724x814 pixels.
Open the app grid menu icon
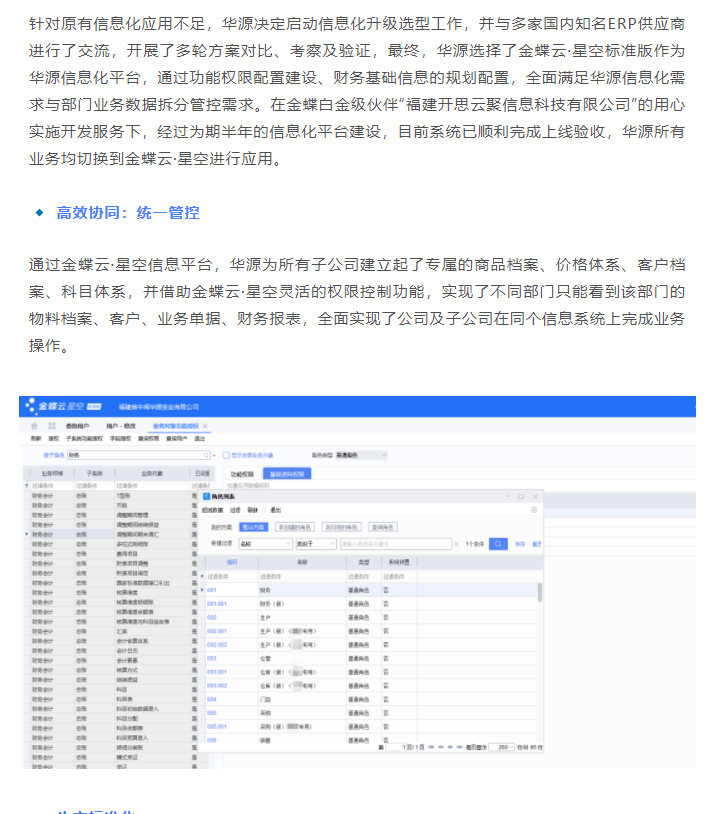tap(52, 426)
